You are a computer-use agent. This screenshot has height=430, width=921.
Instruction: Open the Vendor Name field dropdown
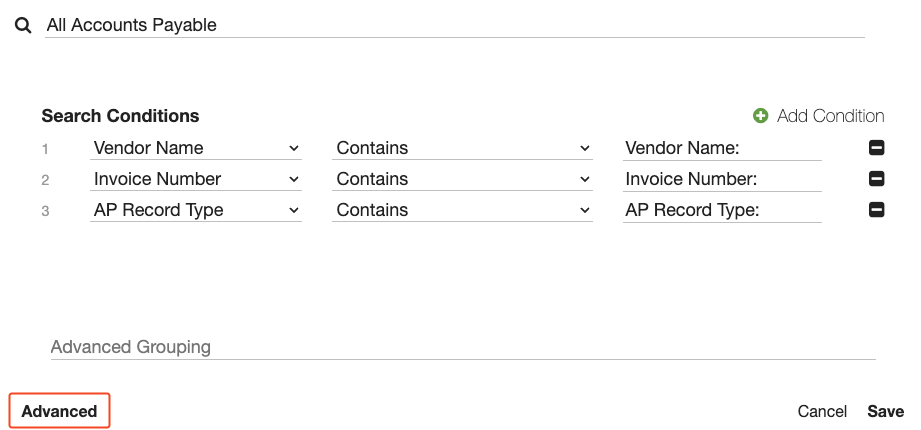pyautogui.click(x=195, y=148)
